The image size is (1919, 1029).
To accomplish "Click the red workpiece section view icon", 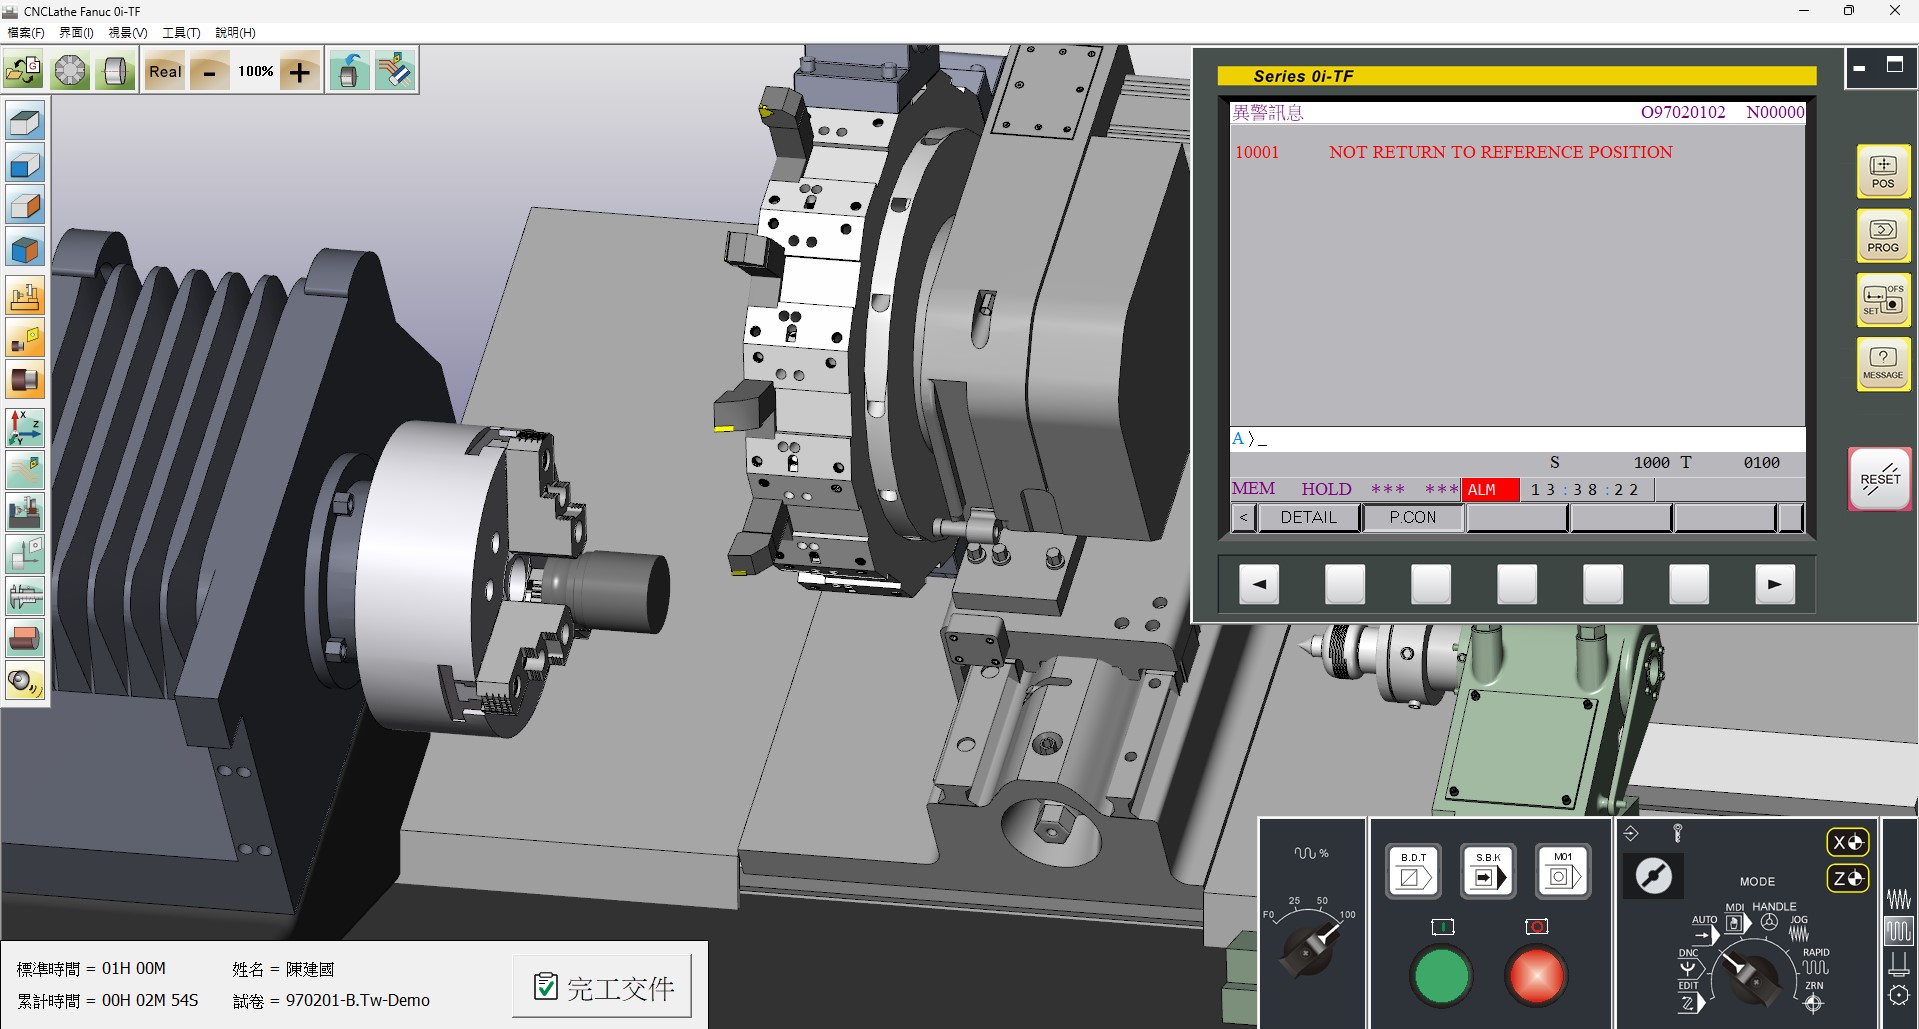I will tap(25, 637).
